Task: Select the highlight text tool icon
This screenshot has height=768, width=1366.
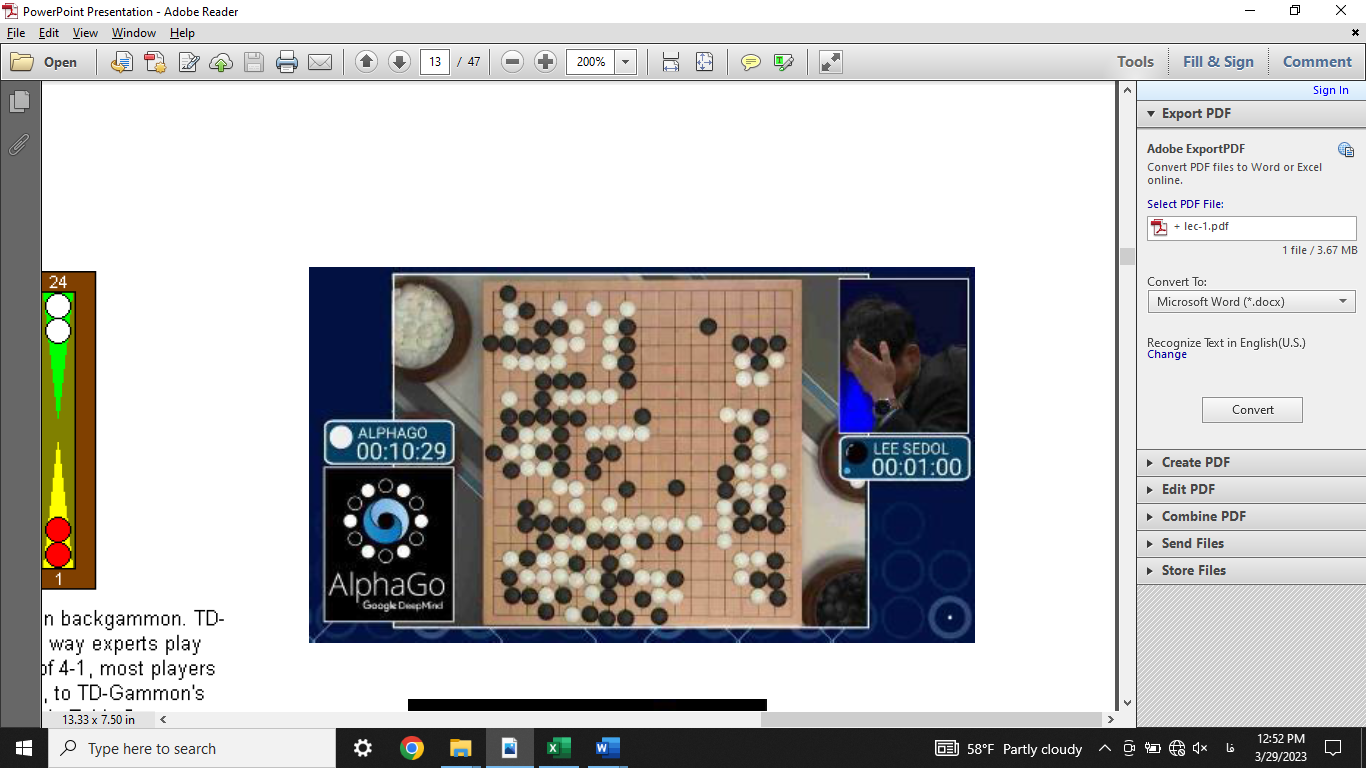Action: pyautogui.click(x=784, y=62)
